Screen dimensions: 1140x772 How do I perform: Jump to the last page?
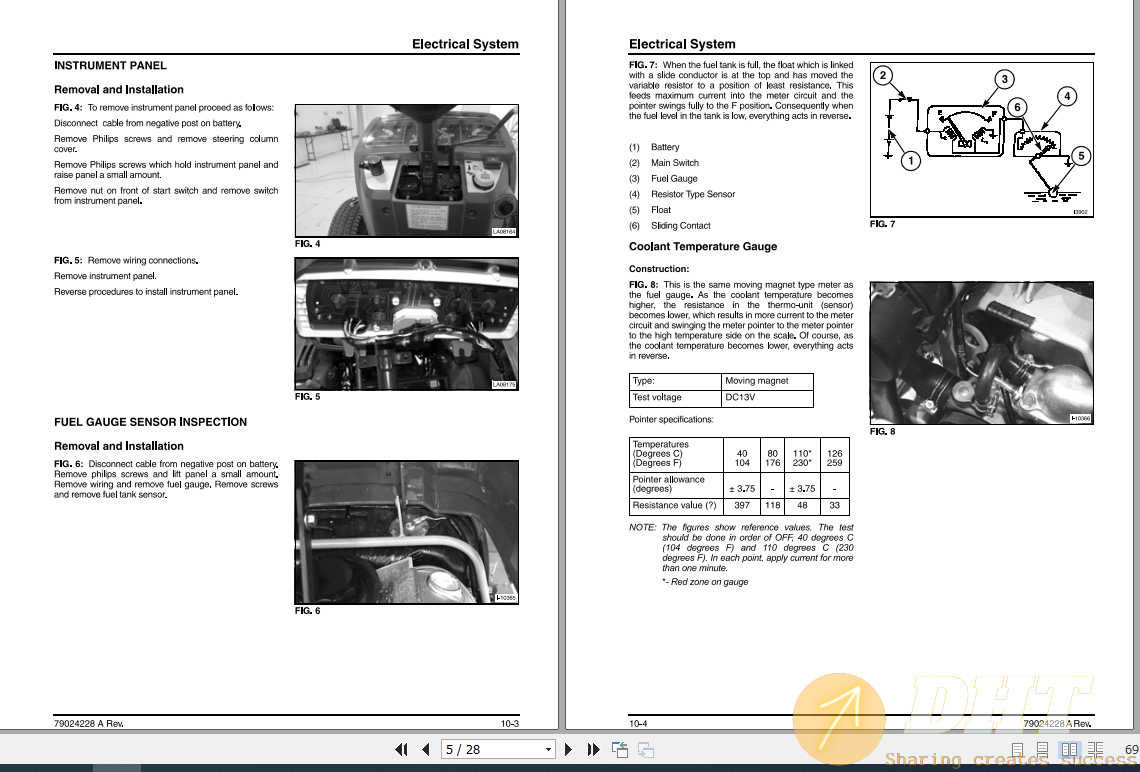593,748
